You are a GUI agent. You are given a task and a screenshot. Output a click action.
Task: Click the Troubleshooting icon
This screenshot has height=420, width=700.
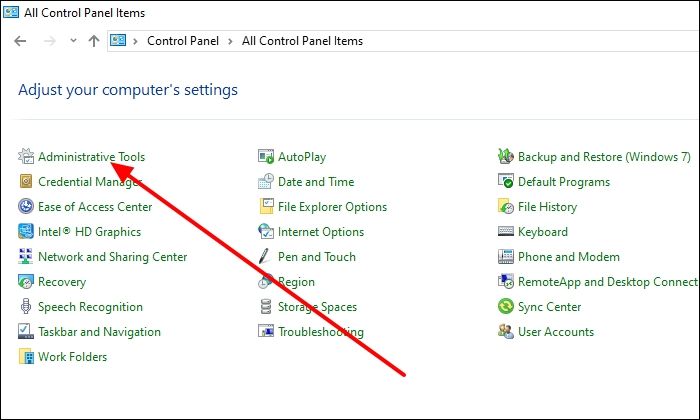coord(266,332)
